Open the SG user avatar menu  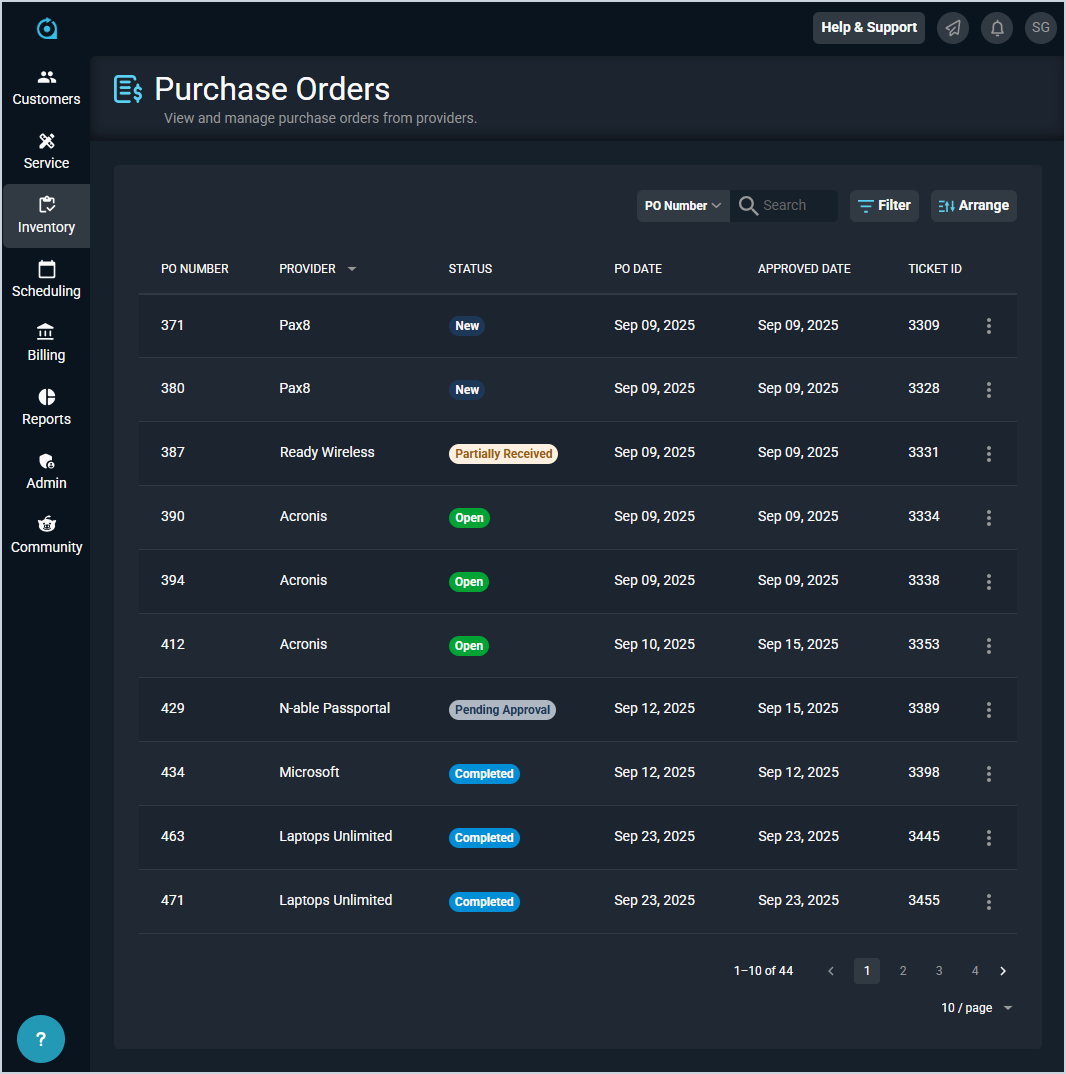tap(1041, 28)
